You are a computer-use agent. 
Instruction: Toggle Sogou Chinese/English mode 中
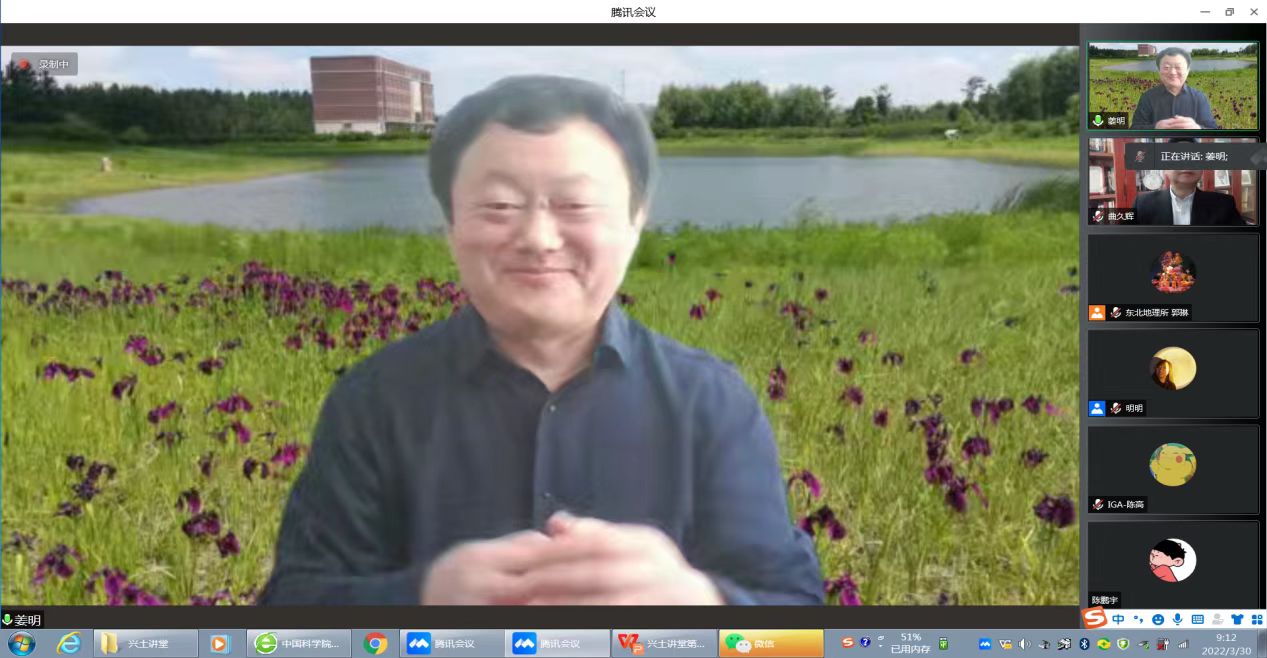1118,619
